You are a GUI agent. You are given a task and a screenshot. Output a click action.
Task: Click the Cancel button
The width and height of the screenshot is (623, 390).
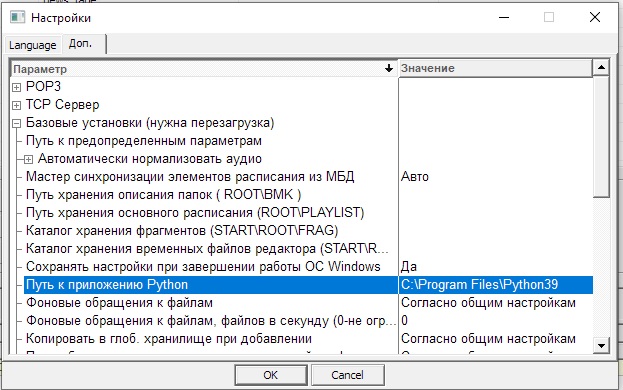[348, 375]
